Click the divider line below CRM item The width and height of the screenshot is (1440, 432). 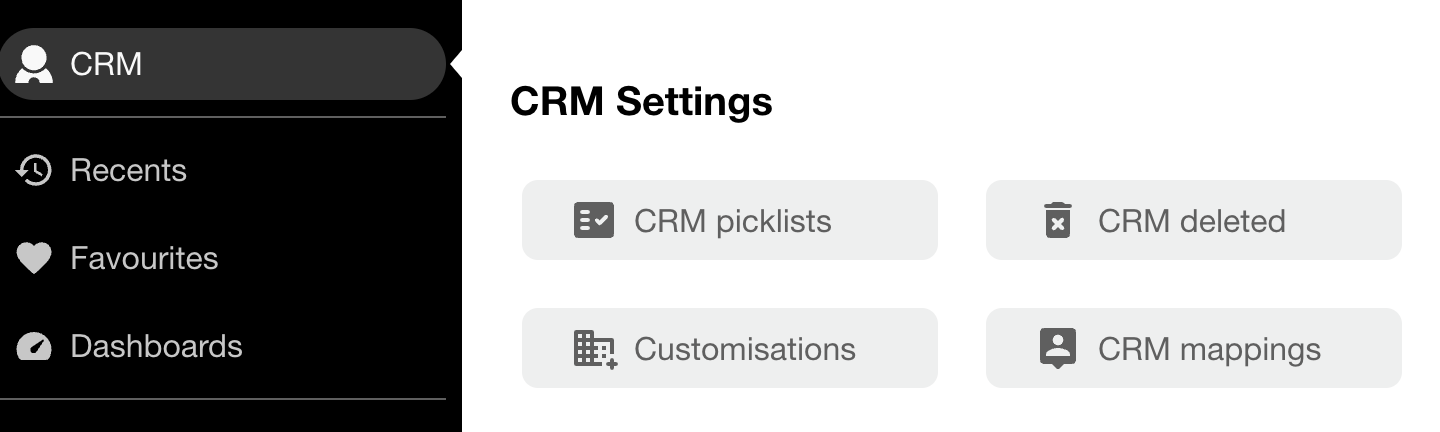tap(222, 117)
